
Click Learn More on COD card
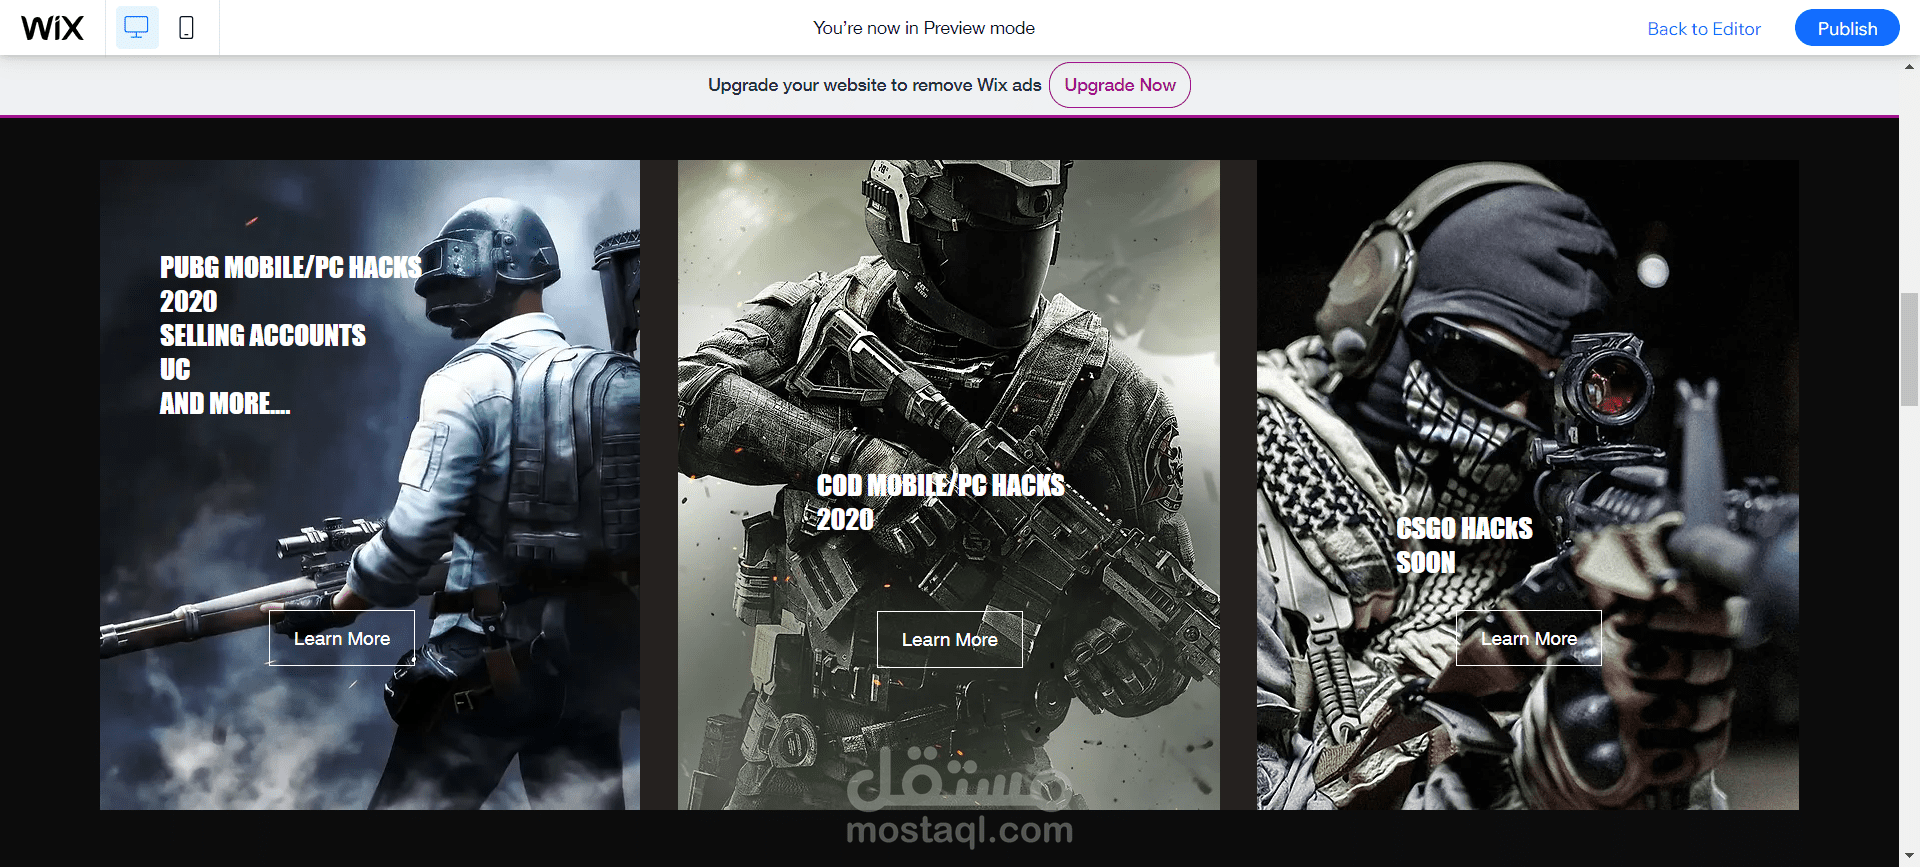(949, 639)
